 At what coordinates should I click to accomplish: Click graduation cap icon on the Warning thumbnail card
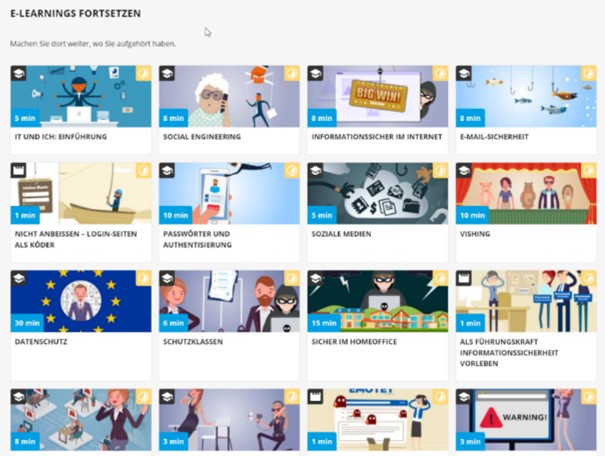[x=464, y=397]
